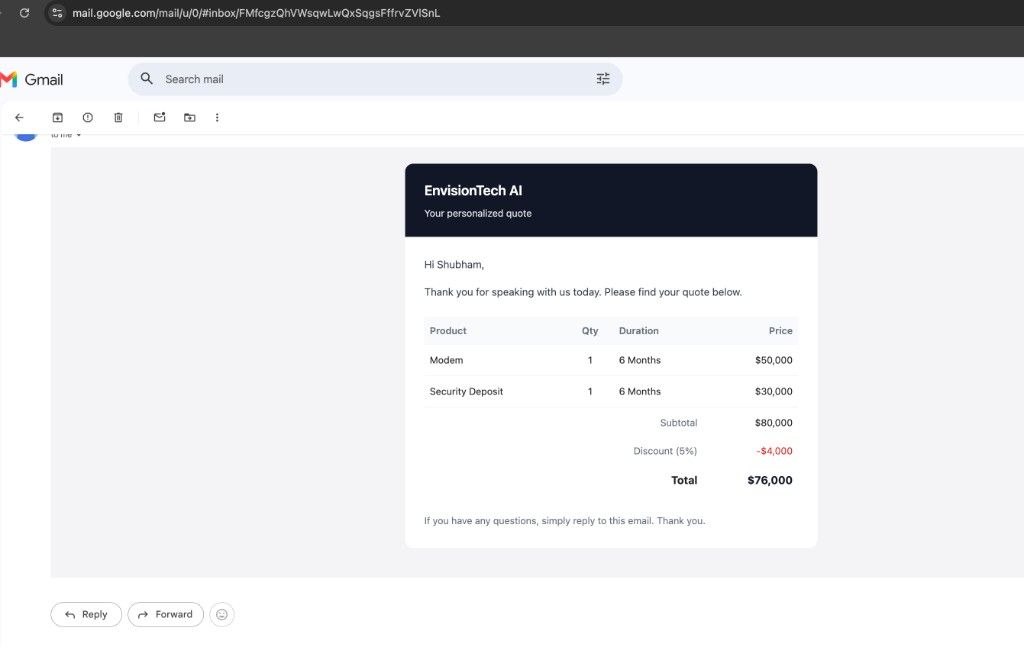1024x647 pixels.
Task: Report this email as spam
Action: (88, 118)
